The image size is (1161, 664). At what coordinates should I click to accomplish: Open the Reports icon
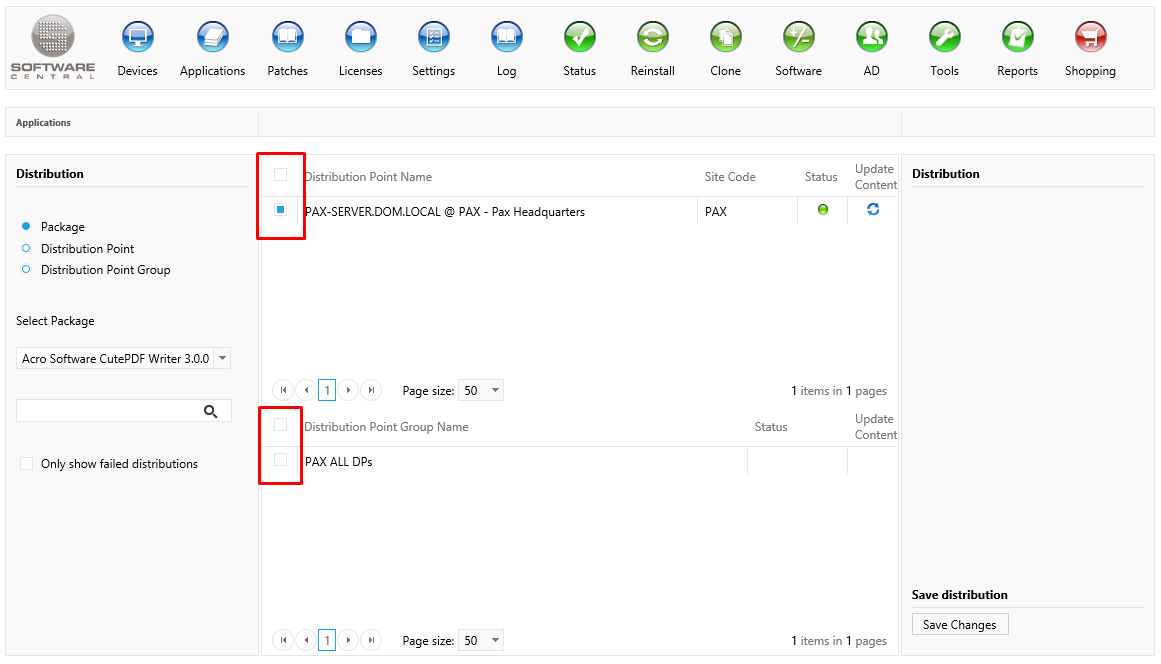click(1017, 39)
